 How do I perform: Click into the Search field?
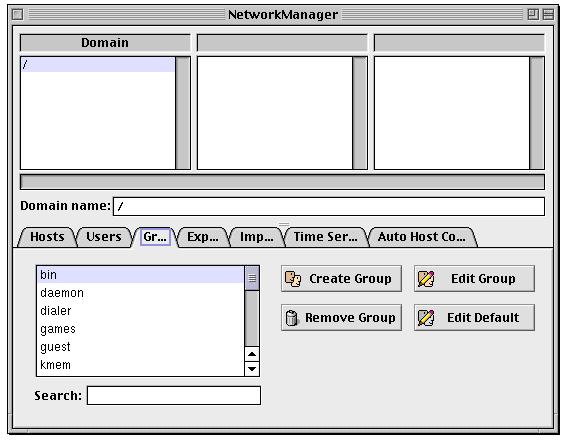point(174,395)
